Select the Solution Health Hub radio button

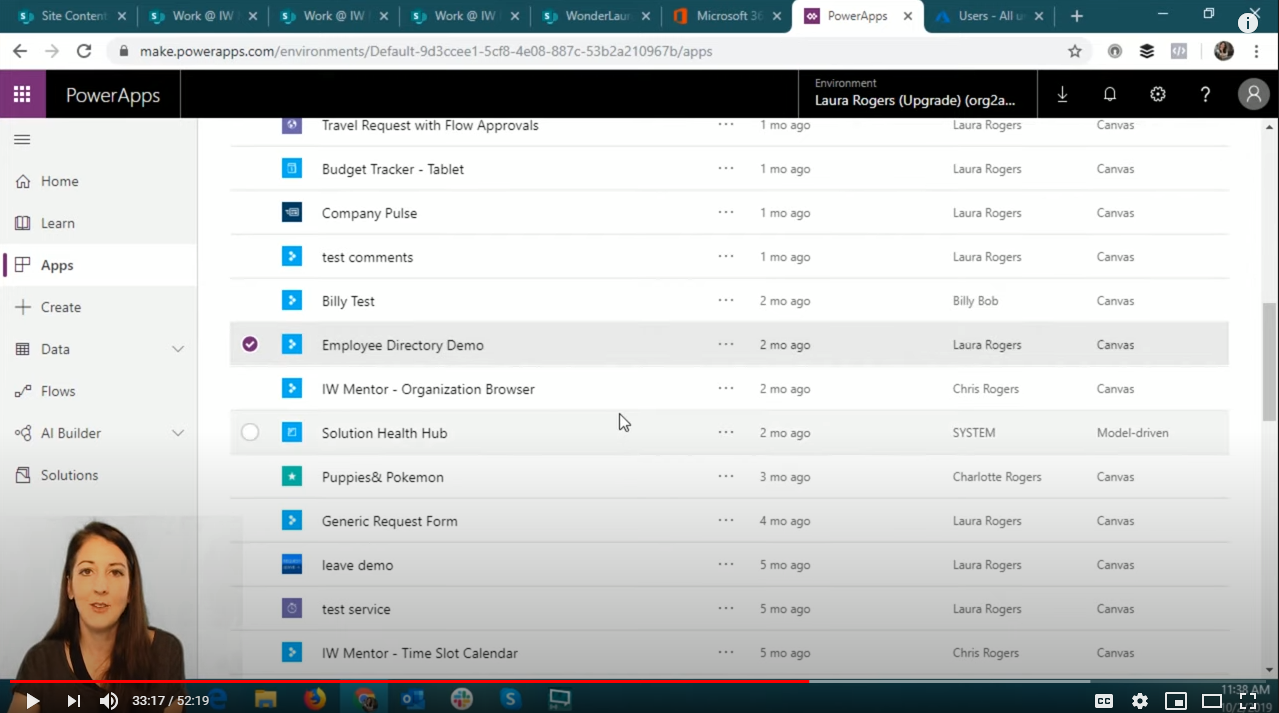249,432
